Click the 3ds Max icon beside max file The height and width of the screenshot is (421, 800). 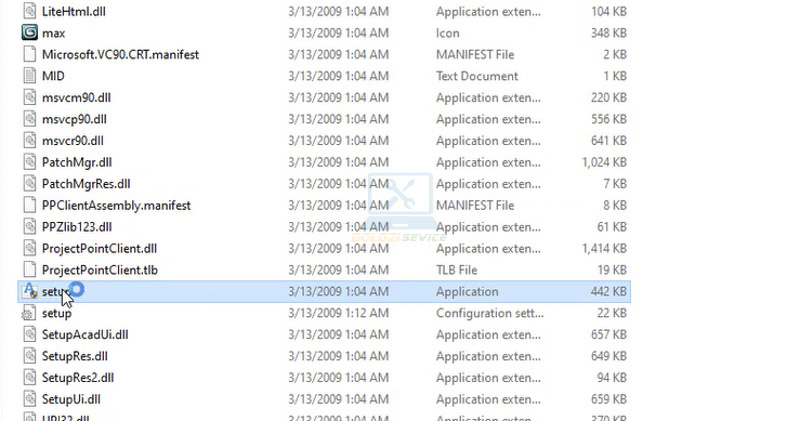pos(29,33)
